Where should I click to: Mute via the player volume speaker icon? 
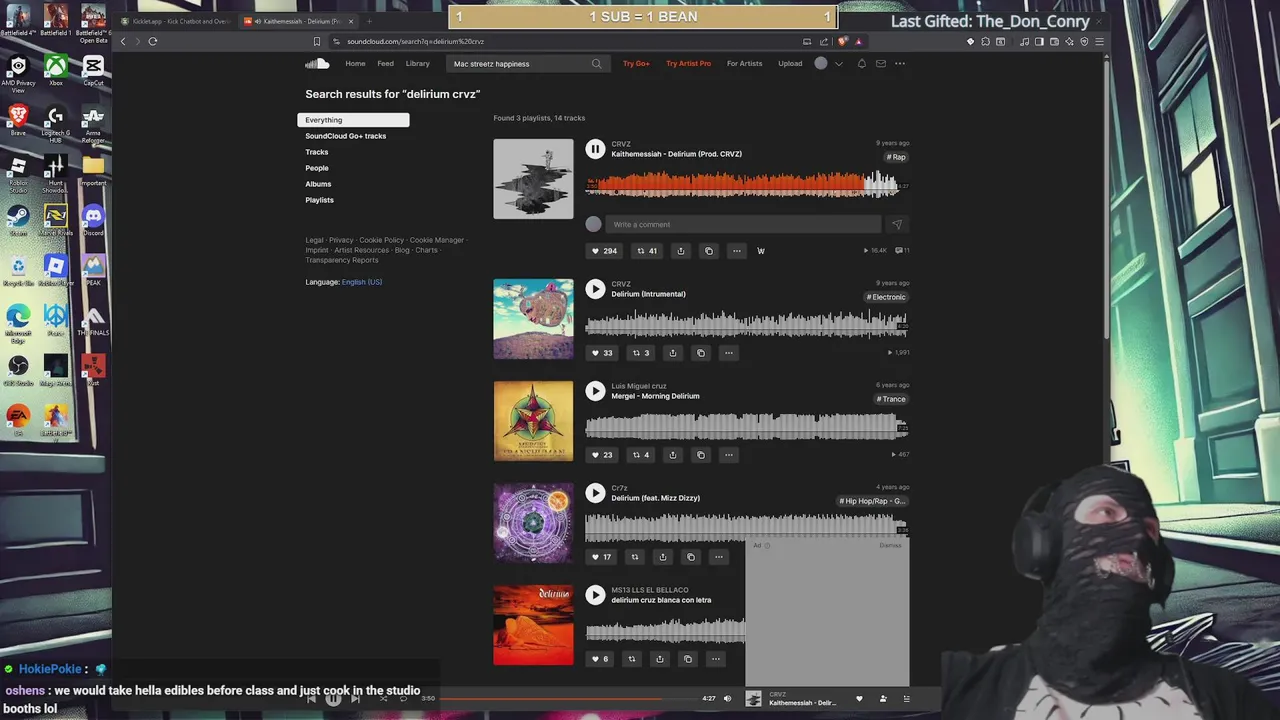(727, 699)
